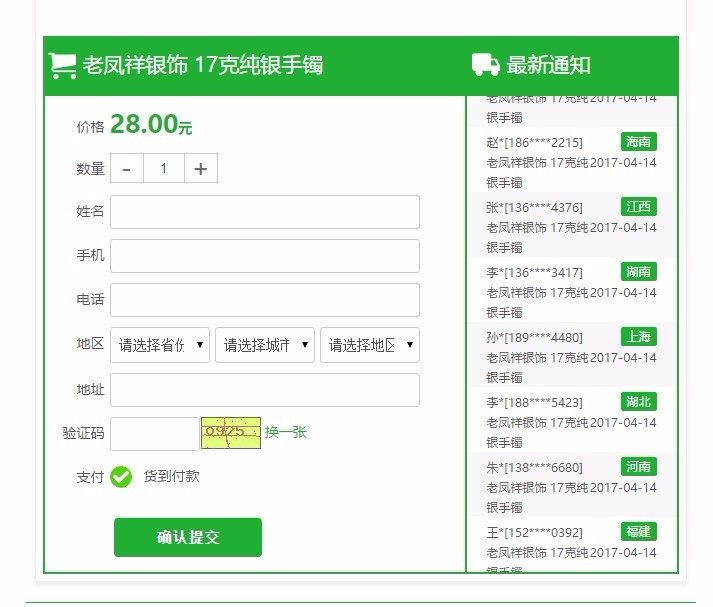This screenshot has width=713, height=607.
Task: Click the 海南 region tag
Action: click(x=639, y=142)
